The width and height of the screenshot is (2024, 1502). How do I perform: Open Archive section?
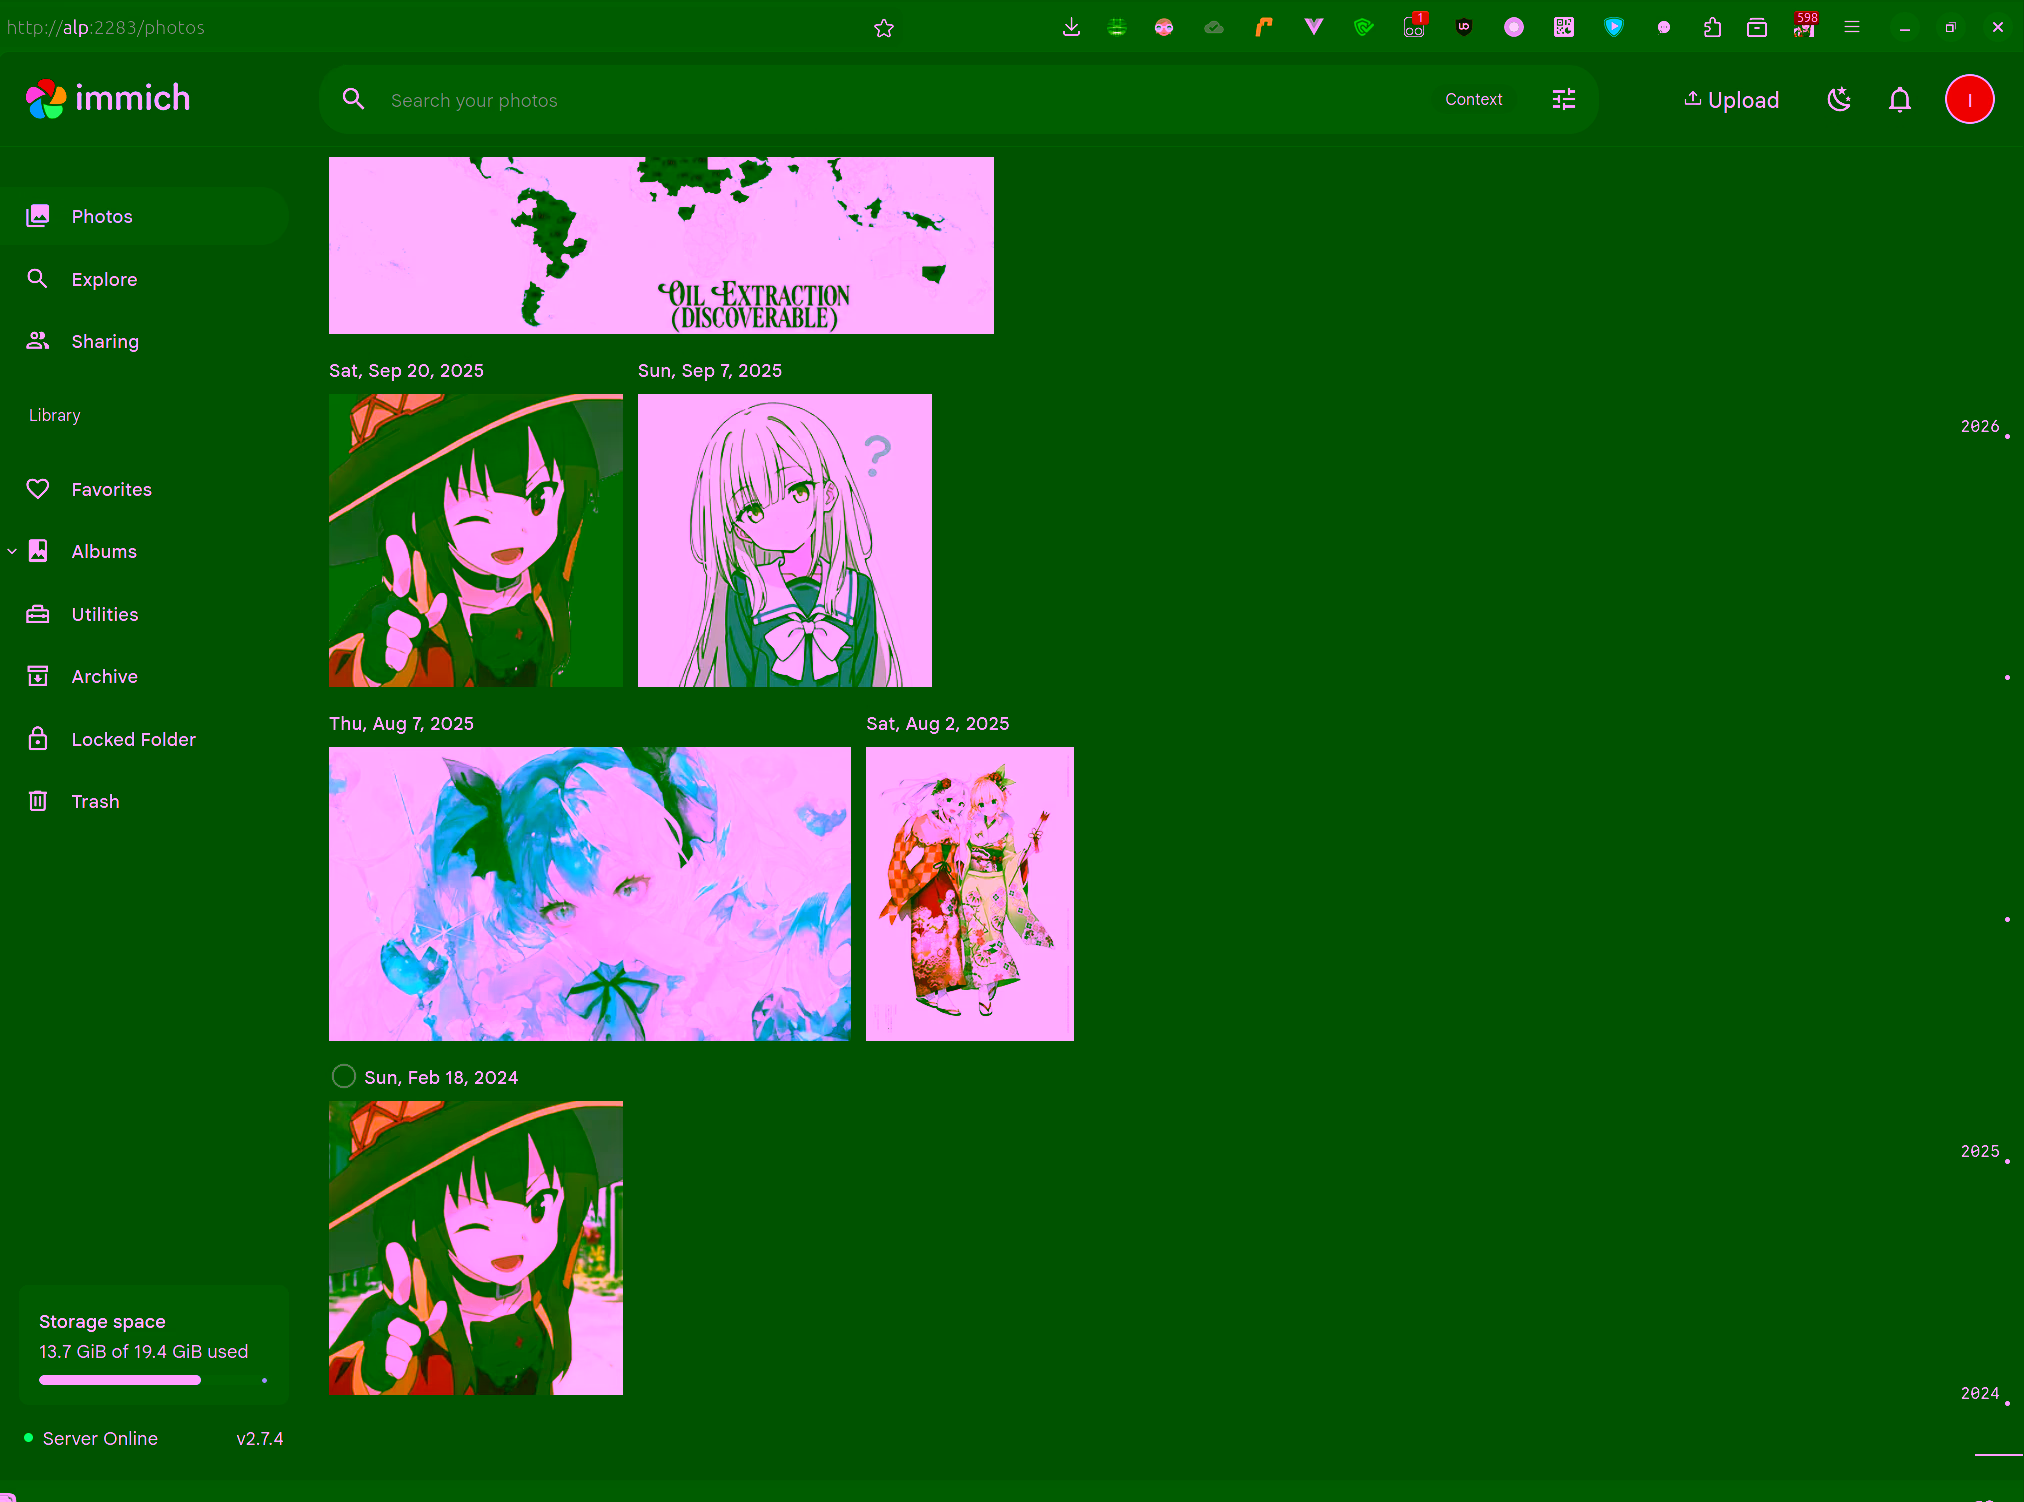point(104,676)
